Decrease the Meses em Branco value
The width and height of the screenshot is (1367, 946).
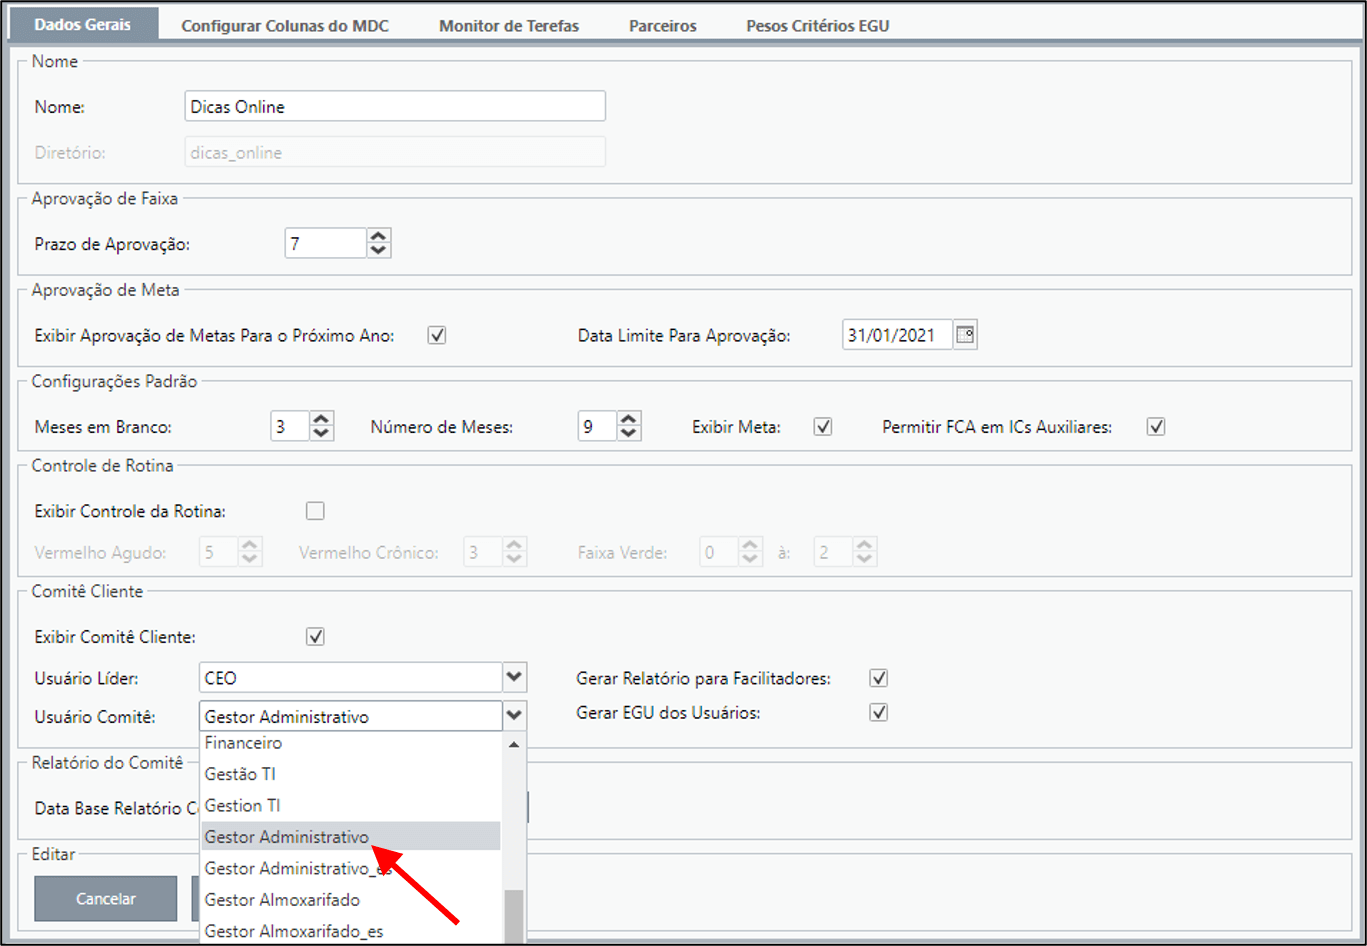(x=321, y=434)
